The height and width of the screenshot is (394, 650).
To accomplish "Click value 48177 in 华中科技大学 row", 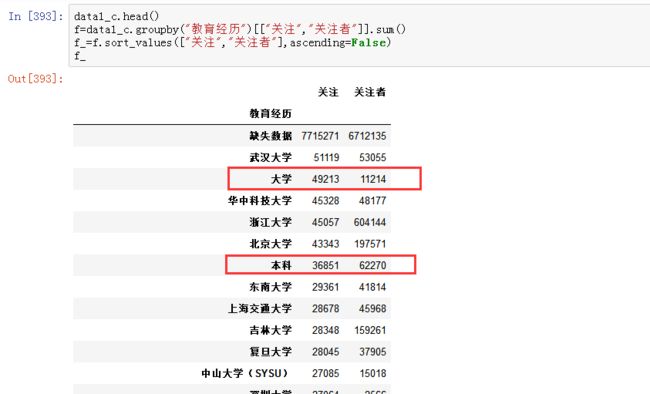I will (373, 201).
